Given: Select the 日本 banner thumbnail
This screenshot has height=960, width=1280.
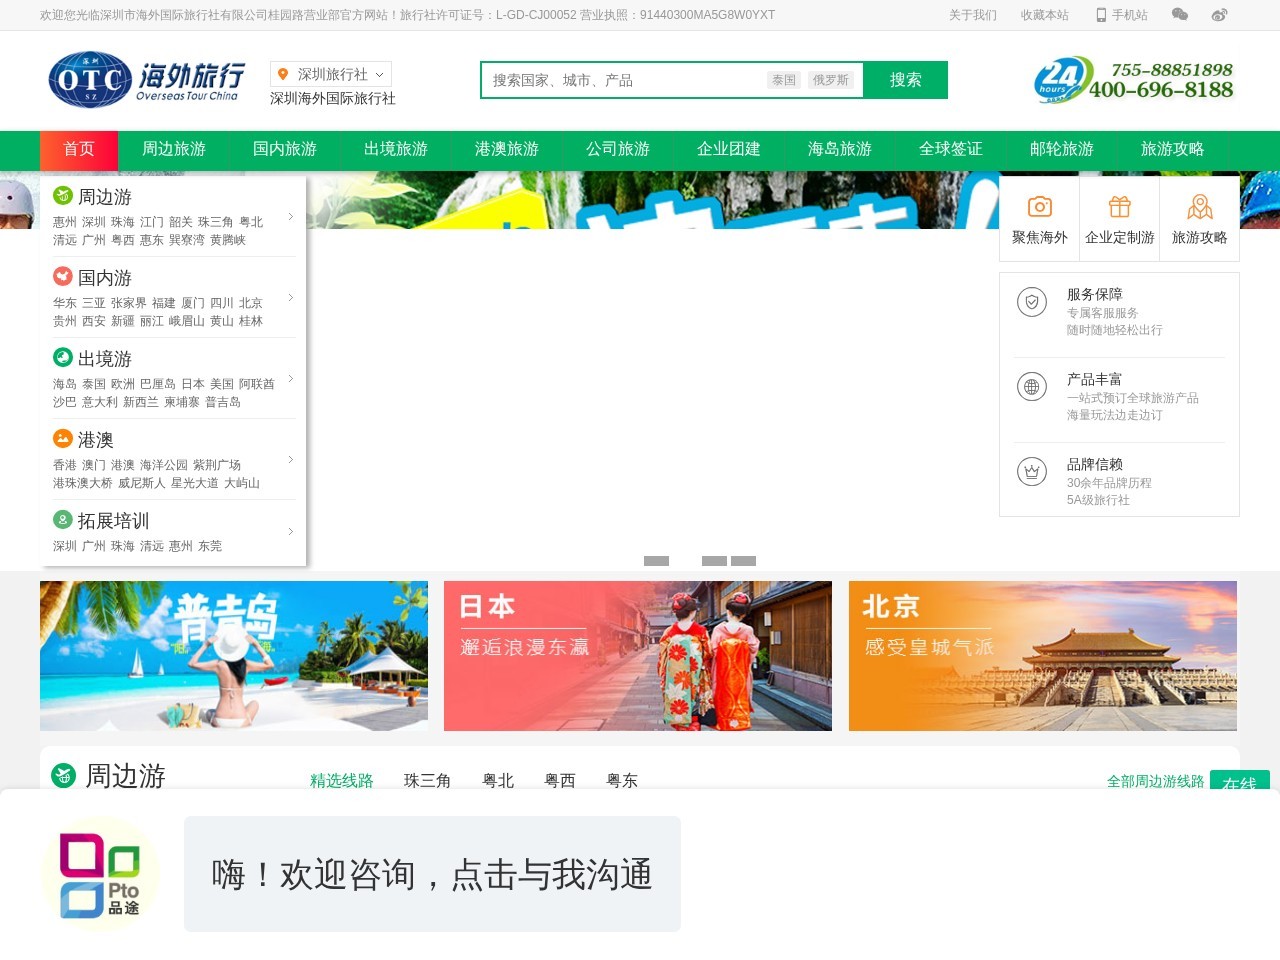Looking at the screenshot, I should click(638, 655).
